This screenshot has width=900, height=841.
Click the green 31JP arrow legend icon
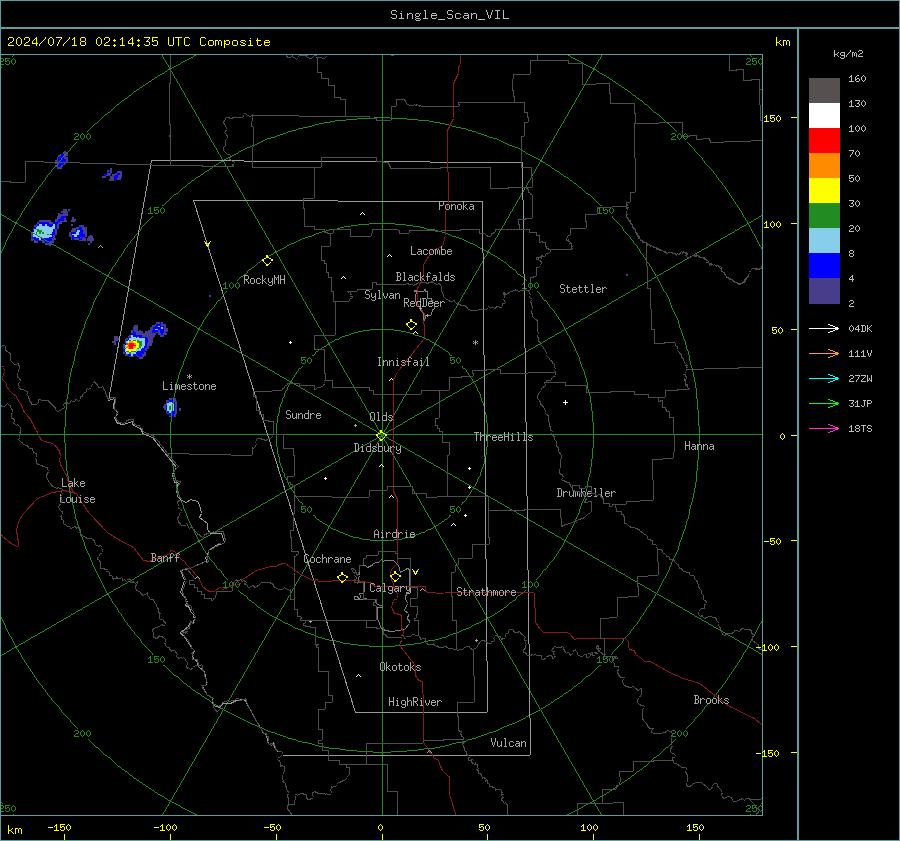[824, 404]
